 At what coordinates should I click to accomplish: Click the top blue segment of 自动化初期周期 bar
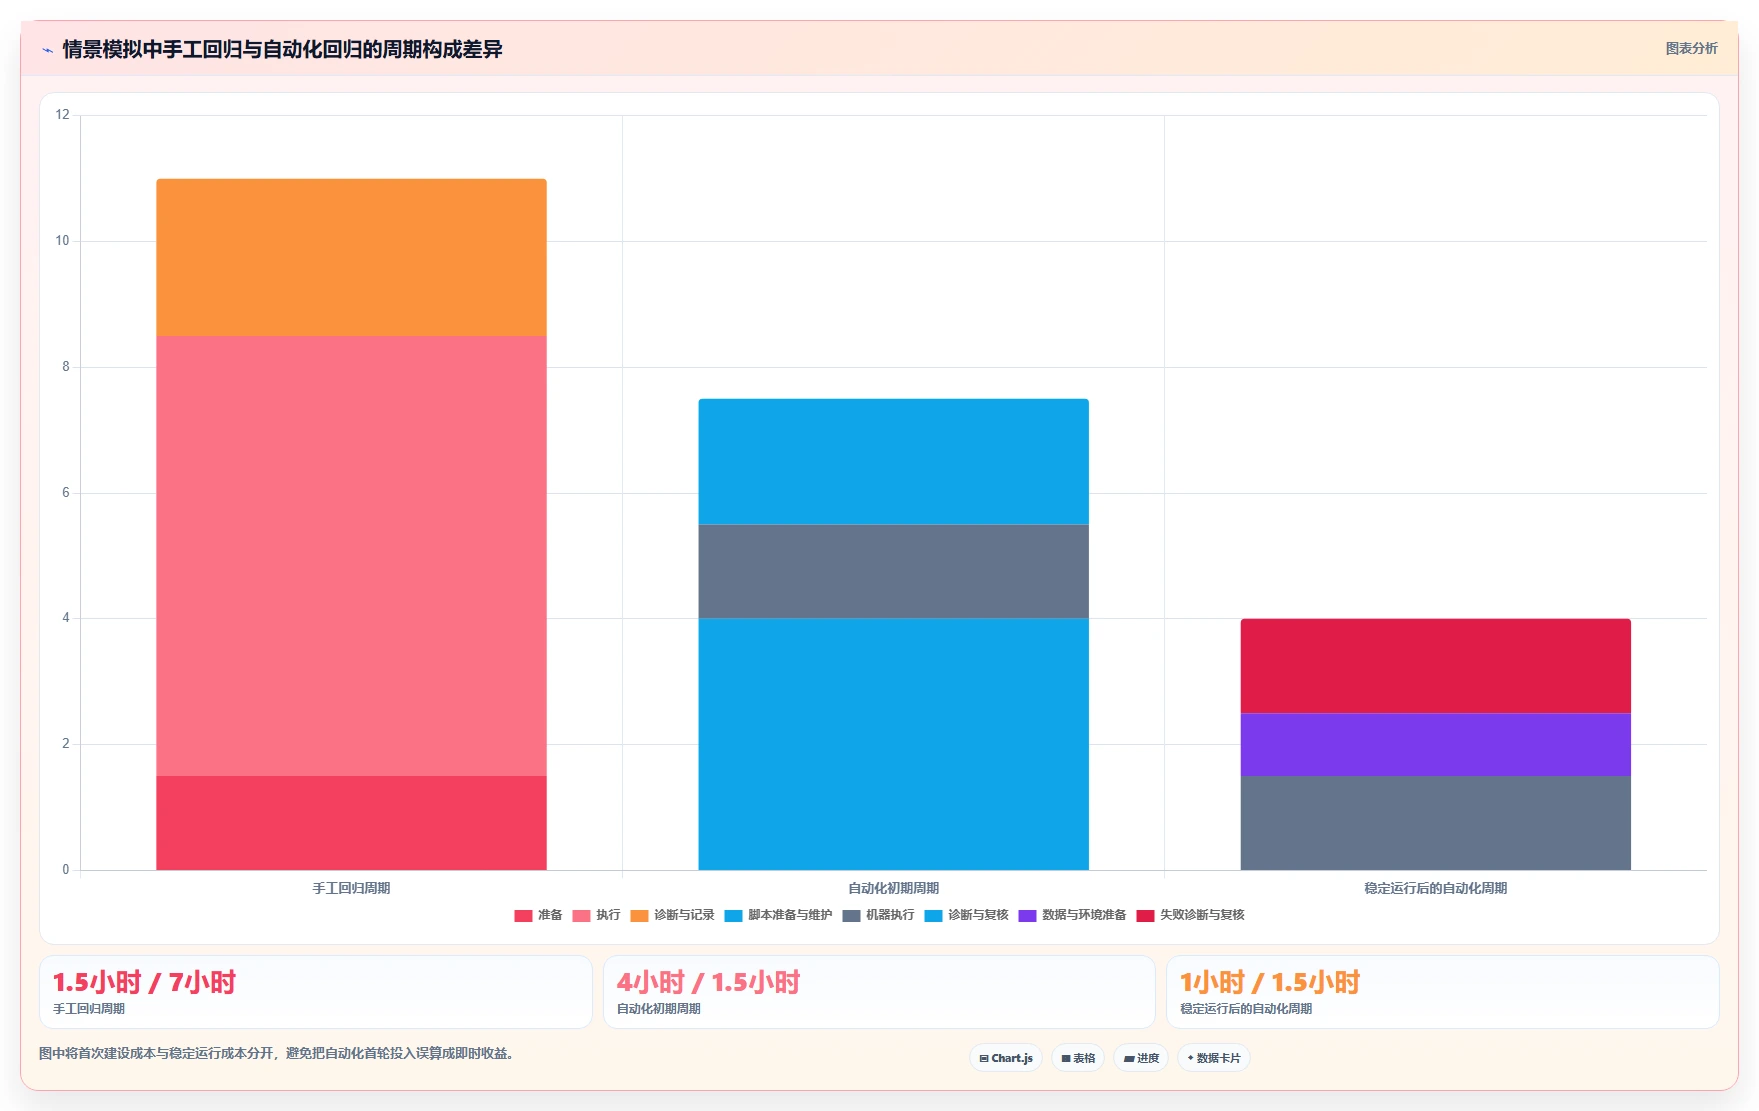click(x=893, y=462)
